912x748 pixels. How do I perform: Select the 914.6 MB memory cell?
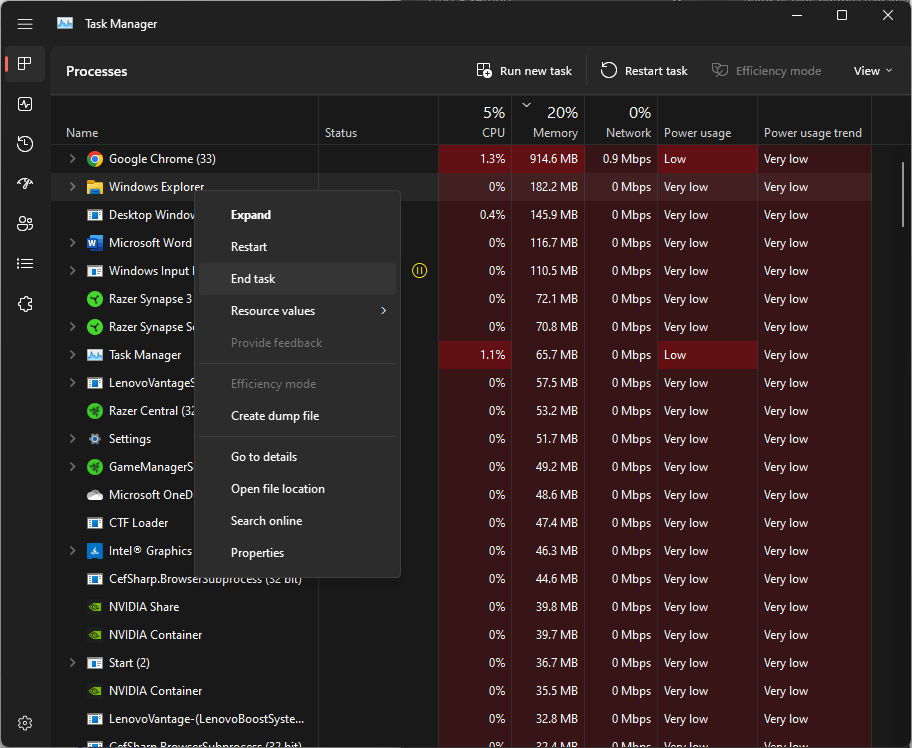(548, 159)
